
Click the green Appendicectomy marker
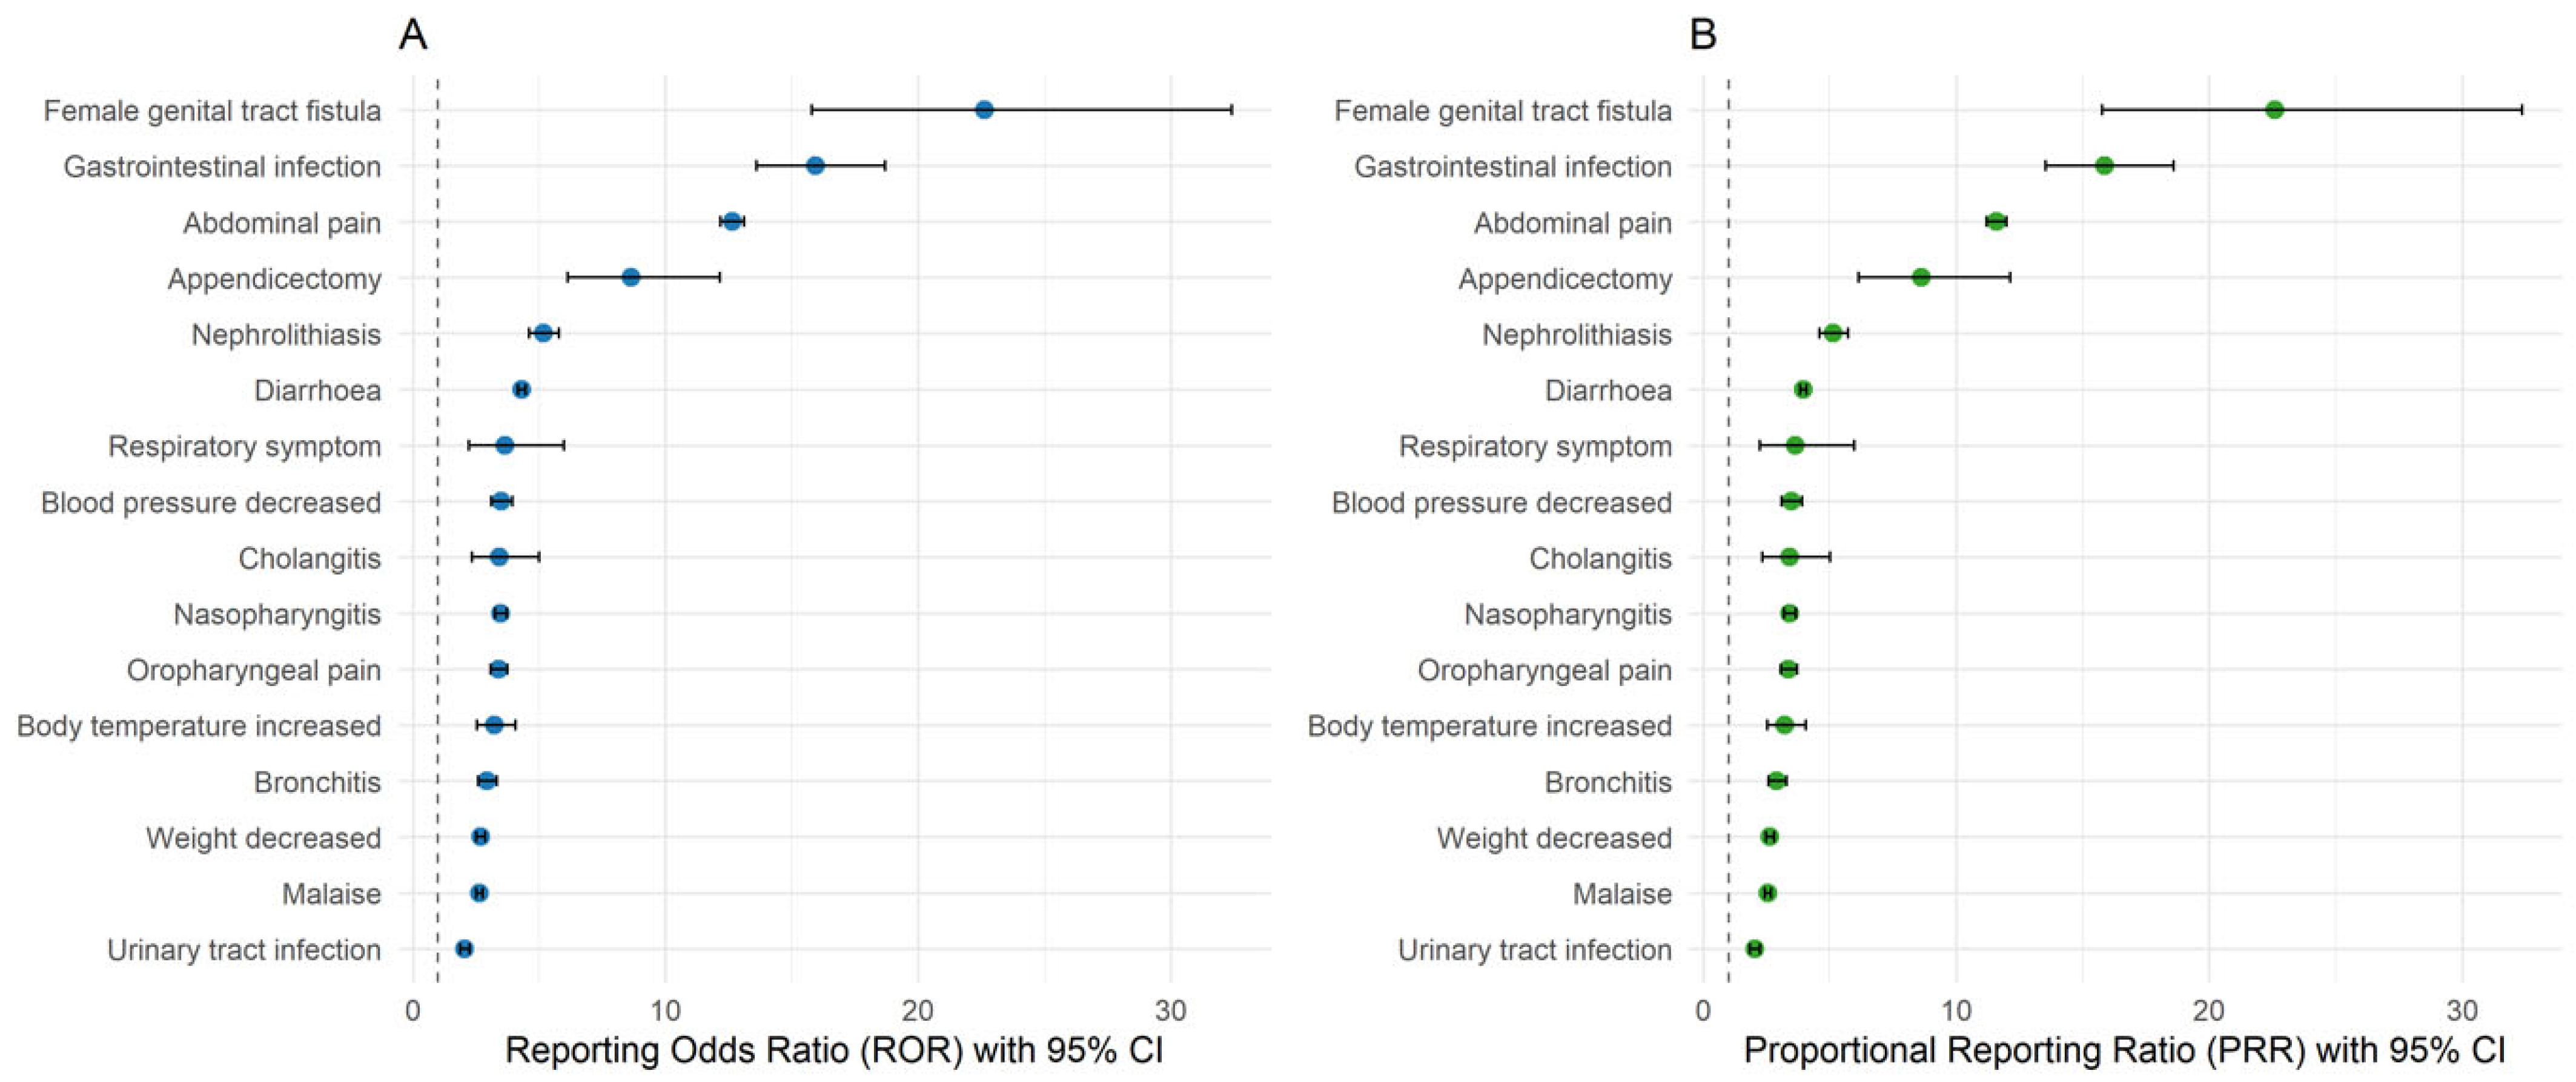click(x=1920, y=278)
